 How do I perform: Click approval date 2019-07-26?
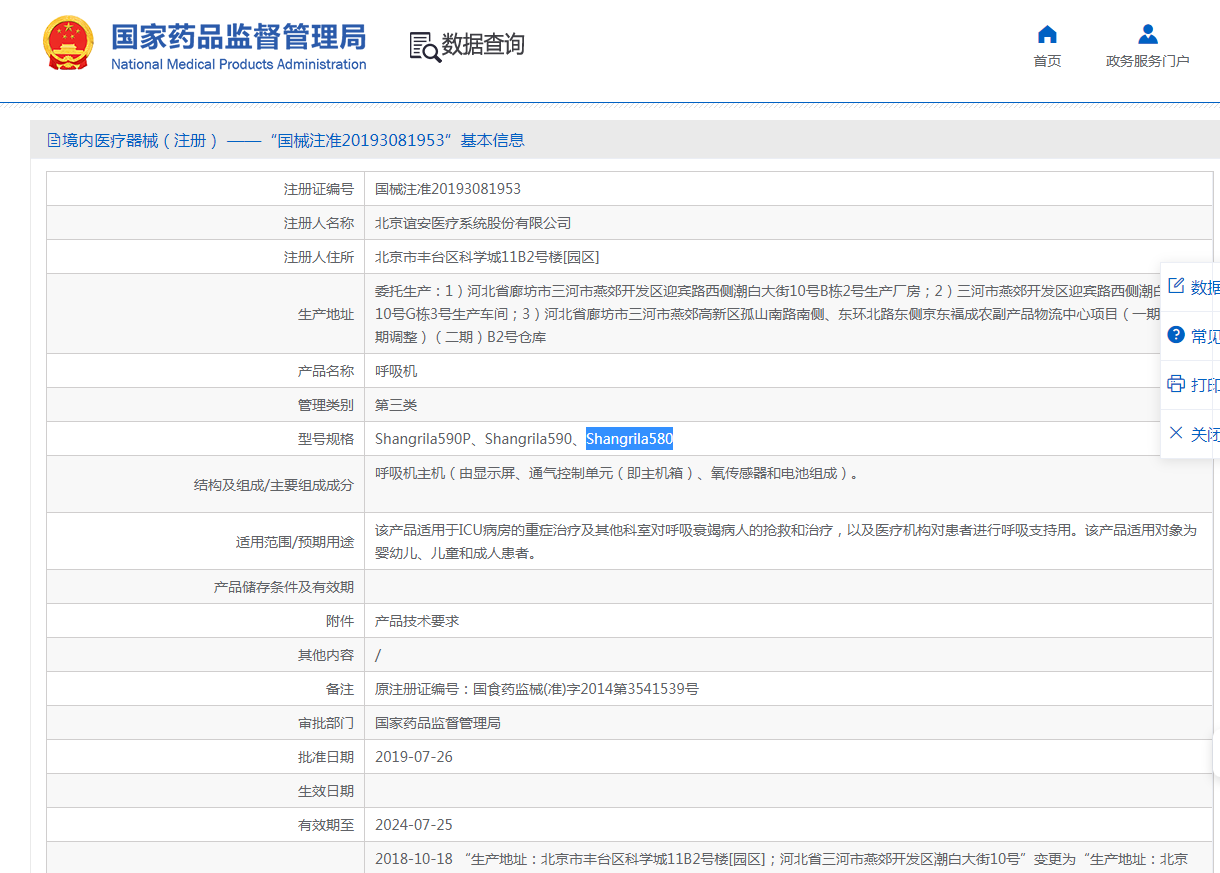414,757
